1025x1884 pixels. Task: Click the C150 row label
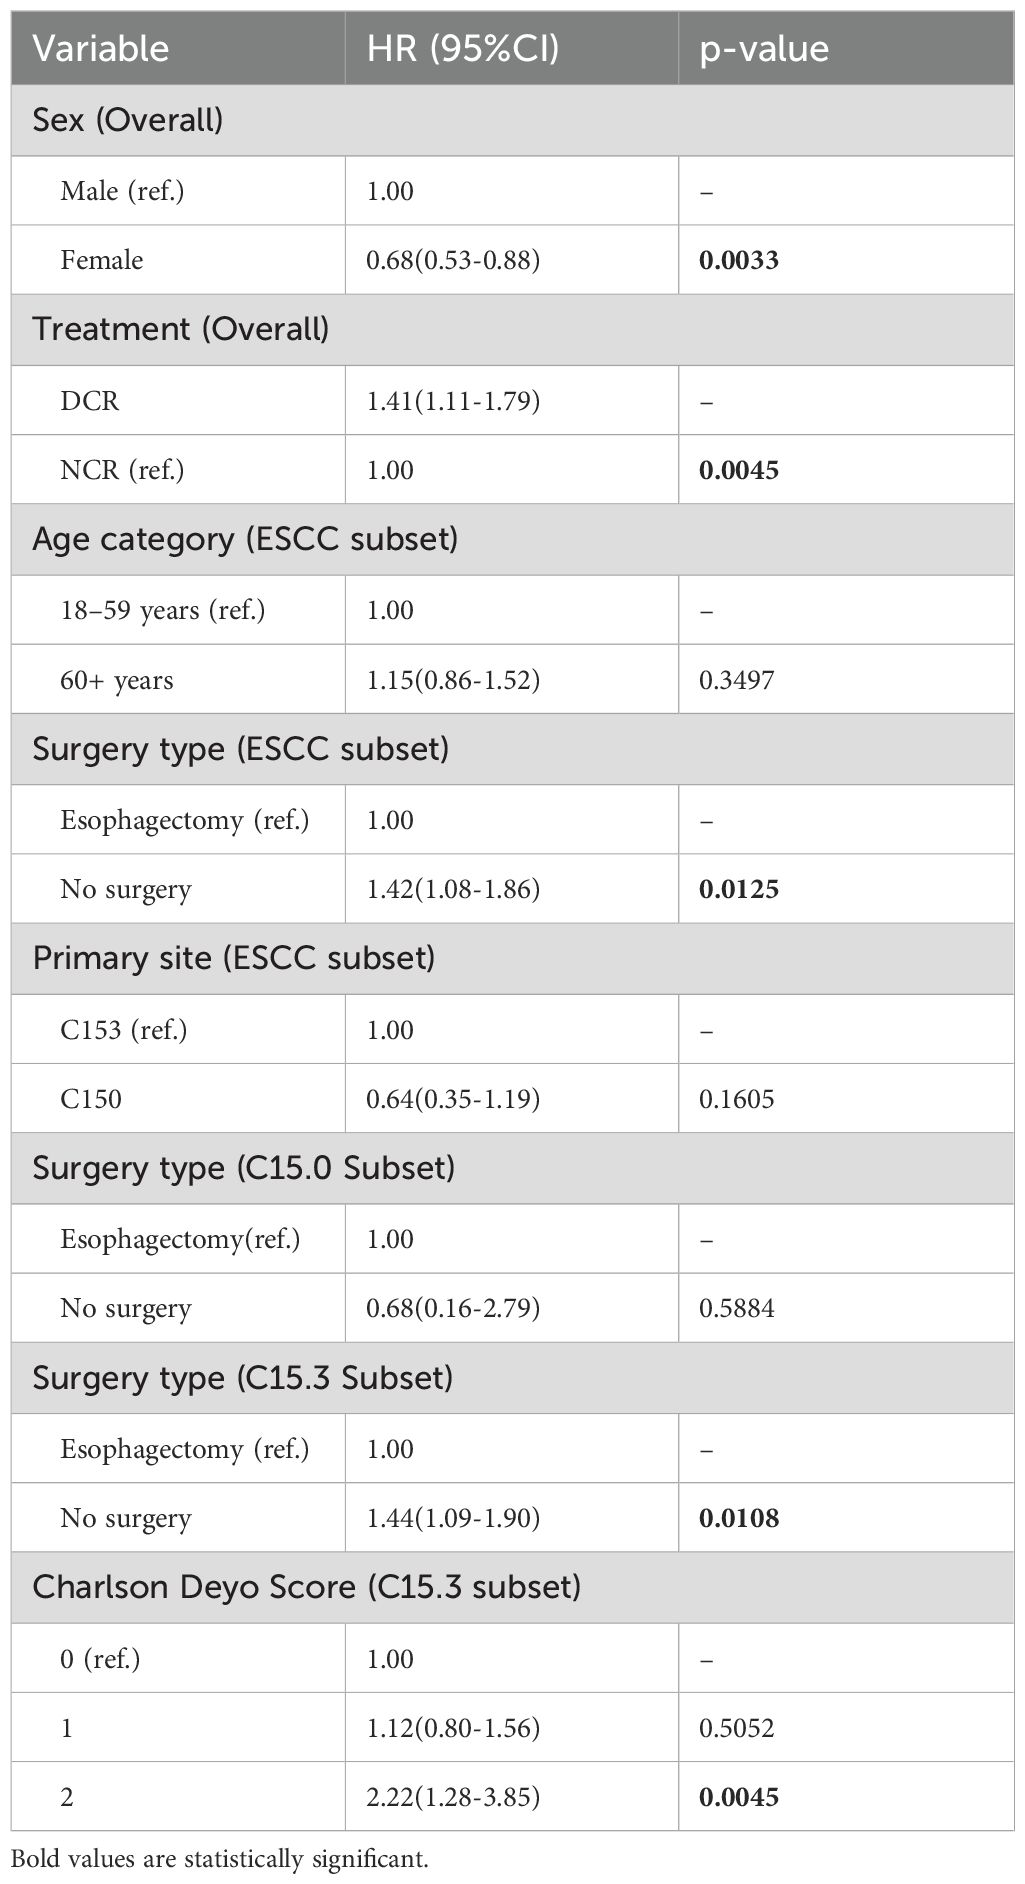pyautogui.click(x=91, y=1099)
